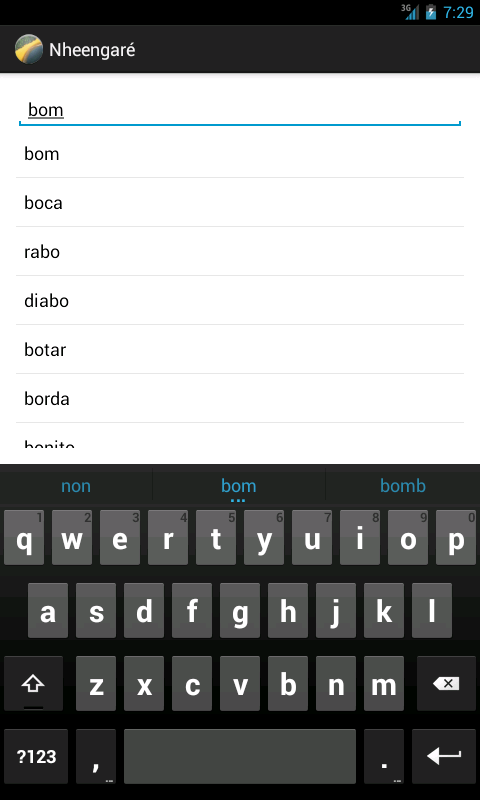The image size is (480, 800).
Task: Toggle the shift key on the keyboard
Action: [34, 684]
